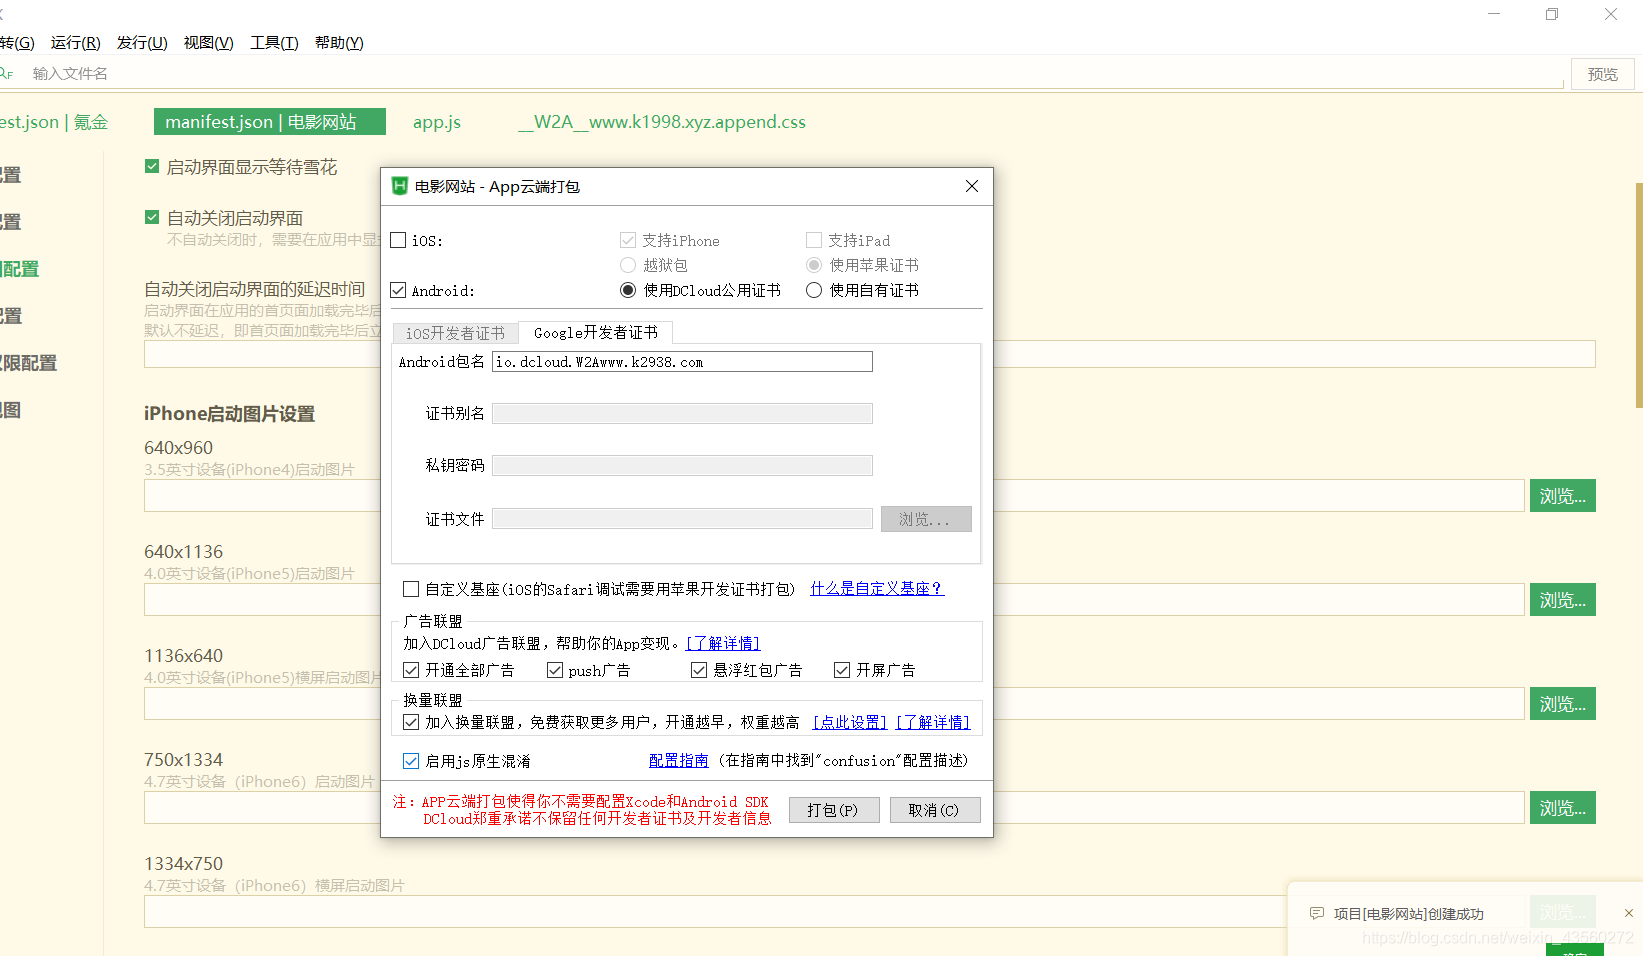The image size is (1643, 956).
Task: Click the main editor vertical scrollbar
Action: click(x=1639, y=295)
